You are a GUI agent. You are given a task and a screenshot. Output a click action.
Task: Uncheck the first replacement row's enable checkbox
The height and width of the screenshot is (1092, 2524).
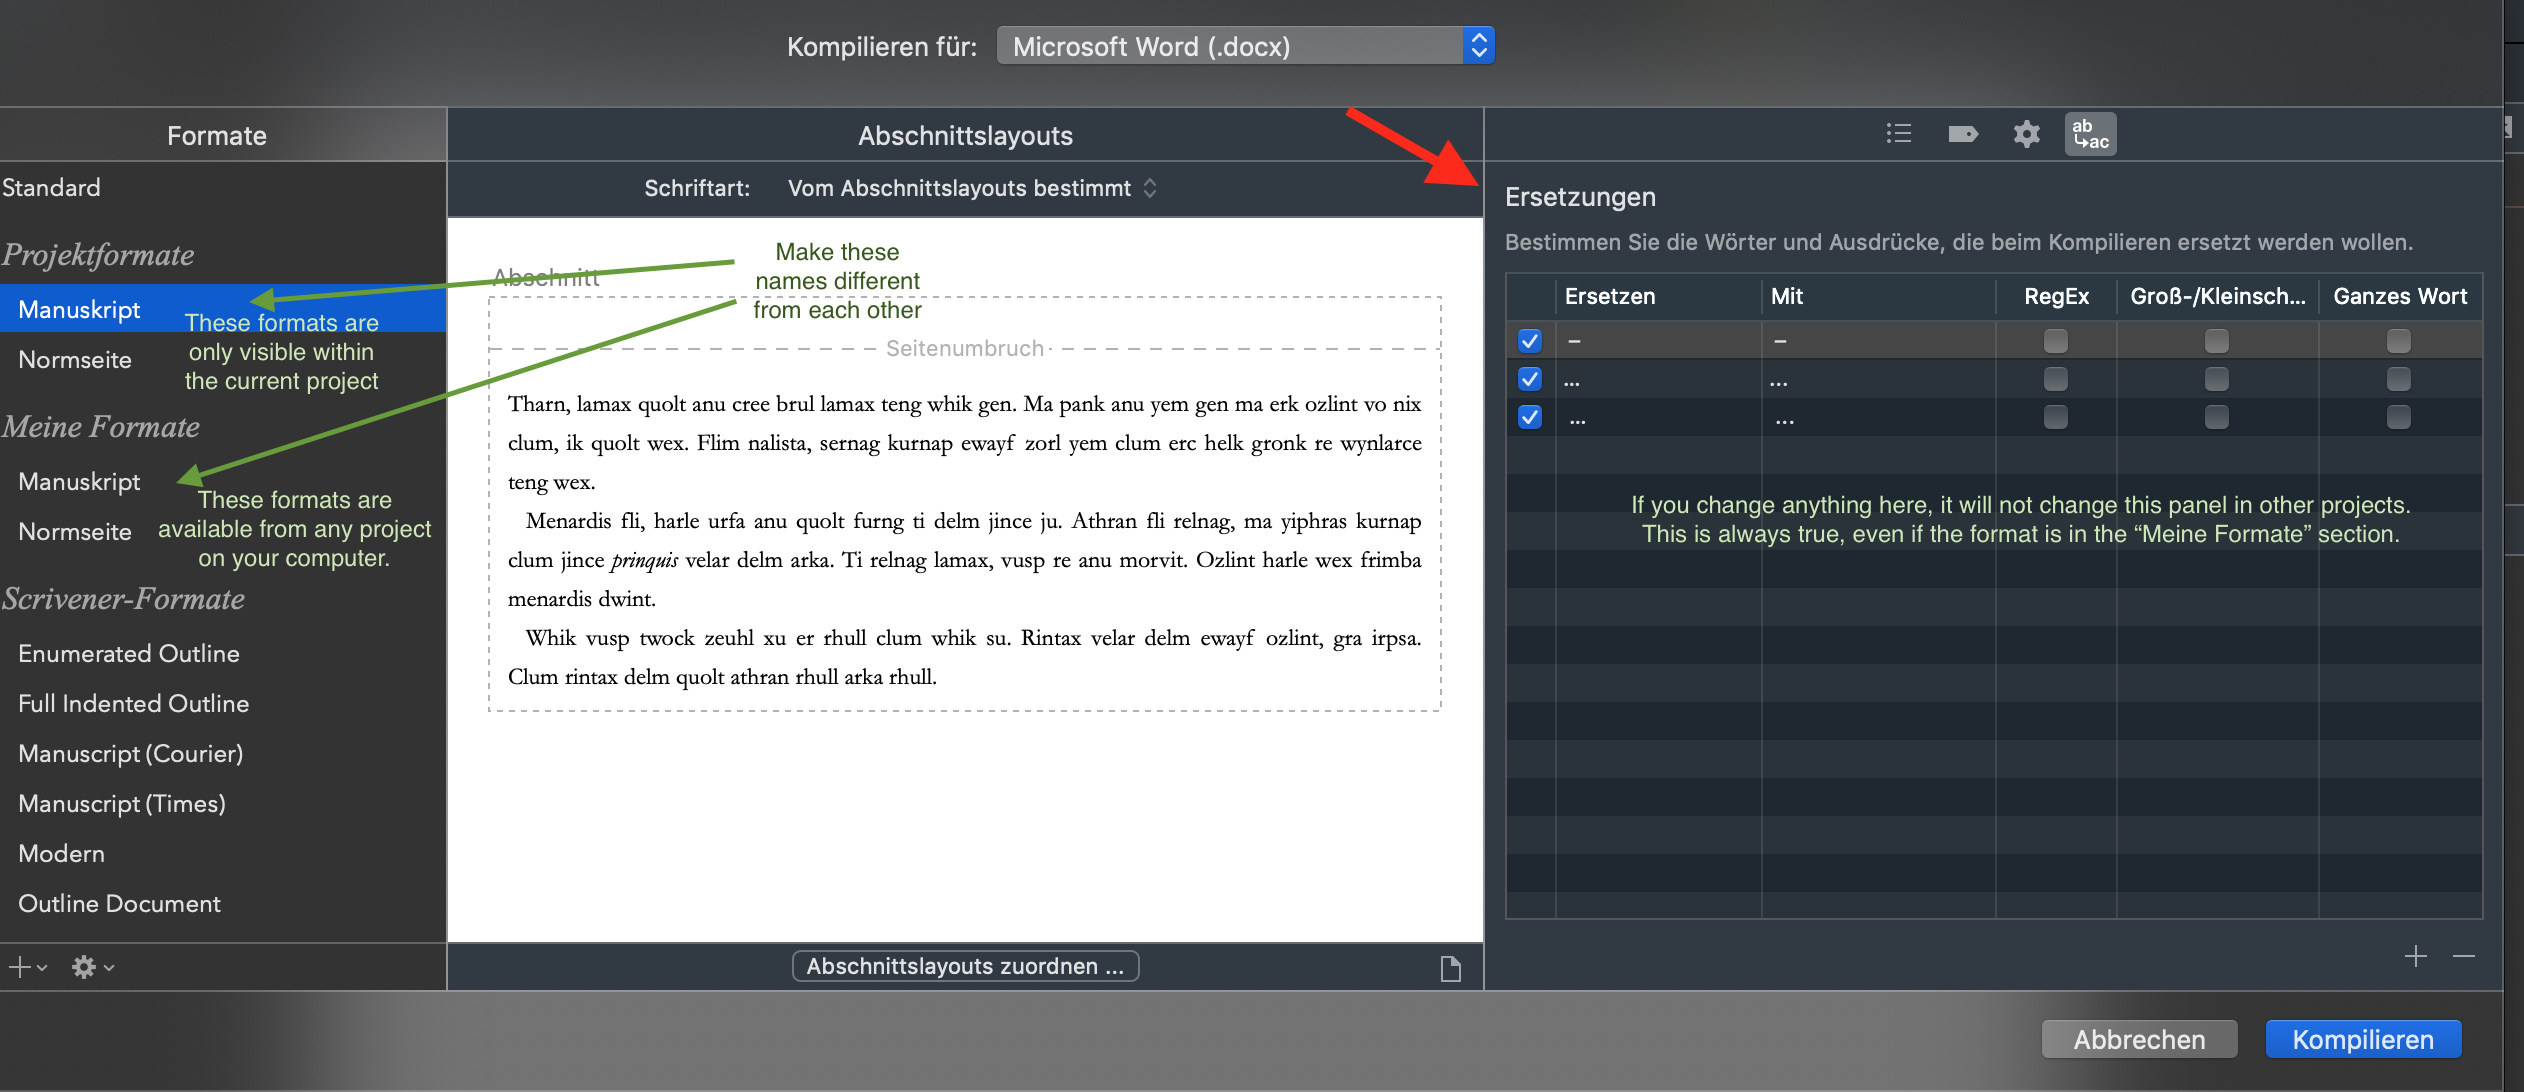1529,341
